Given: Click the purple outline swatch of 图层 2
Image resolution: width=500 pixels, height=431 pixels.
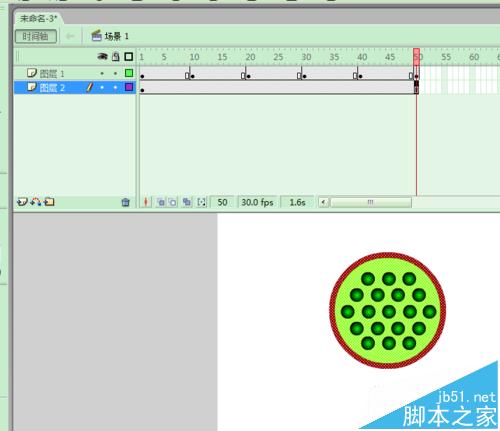Looking at the screenshot, I should tap(129, 87).
